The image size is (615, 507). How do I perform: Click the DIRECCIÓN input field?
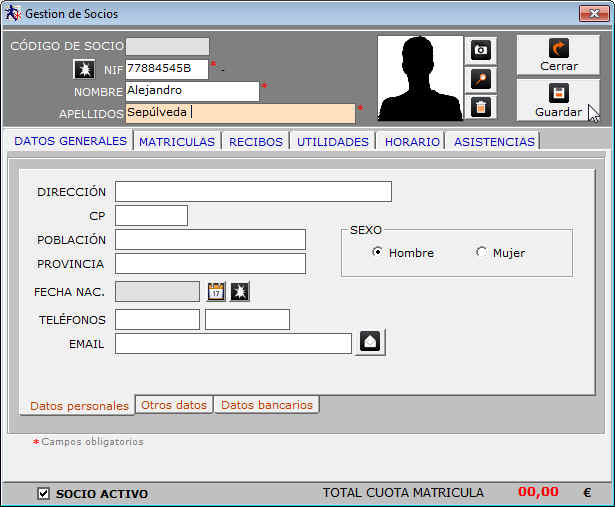coord(253,192)
